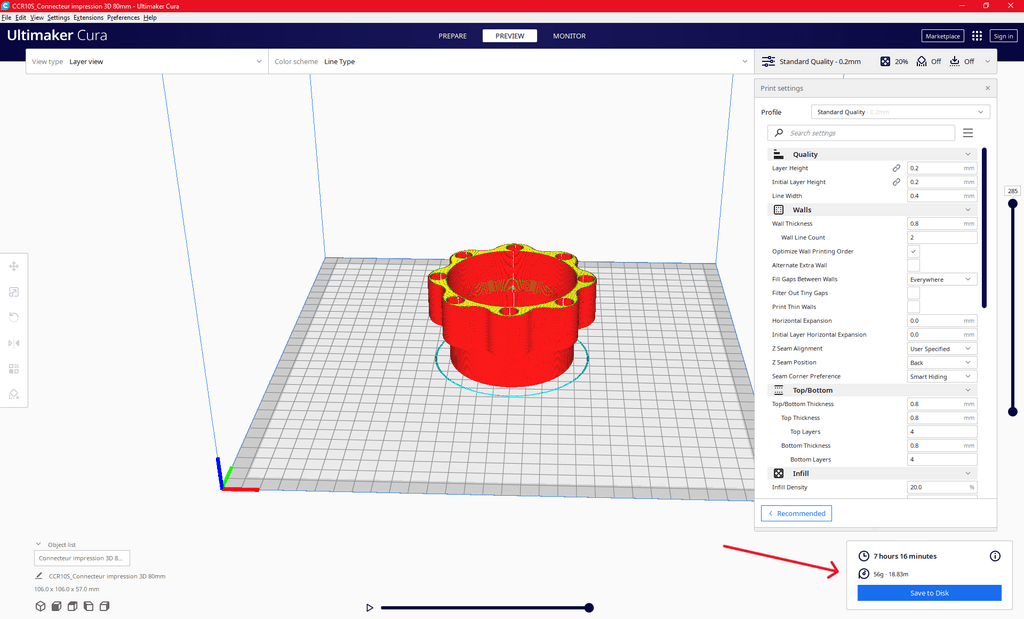Image resolution: width=1024 pixels, height=619 pixels.
Task: Play the layer simulation
Action: (x=369, y=607)
